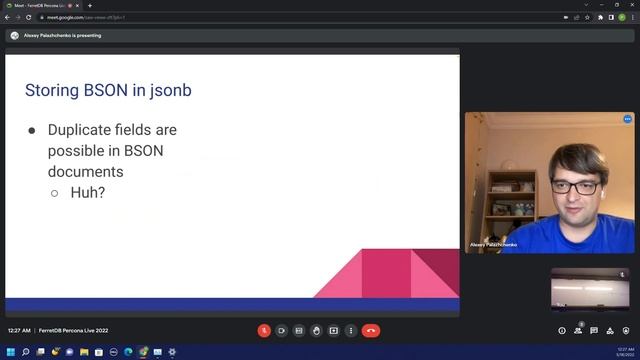Open Microsoft Store on taskbar
The image size is (640, 360).
(99, 352)
